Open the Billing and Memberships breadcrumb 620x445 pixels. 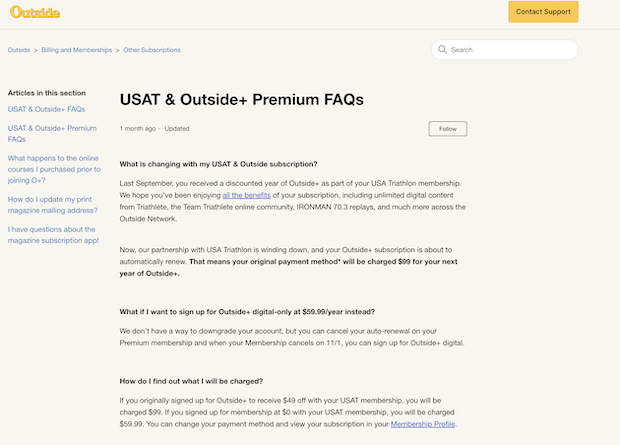(76, 49)
